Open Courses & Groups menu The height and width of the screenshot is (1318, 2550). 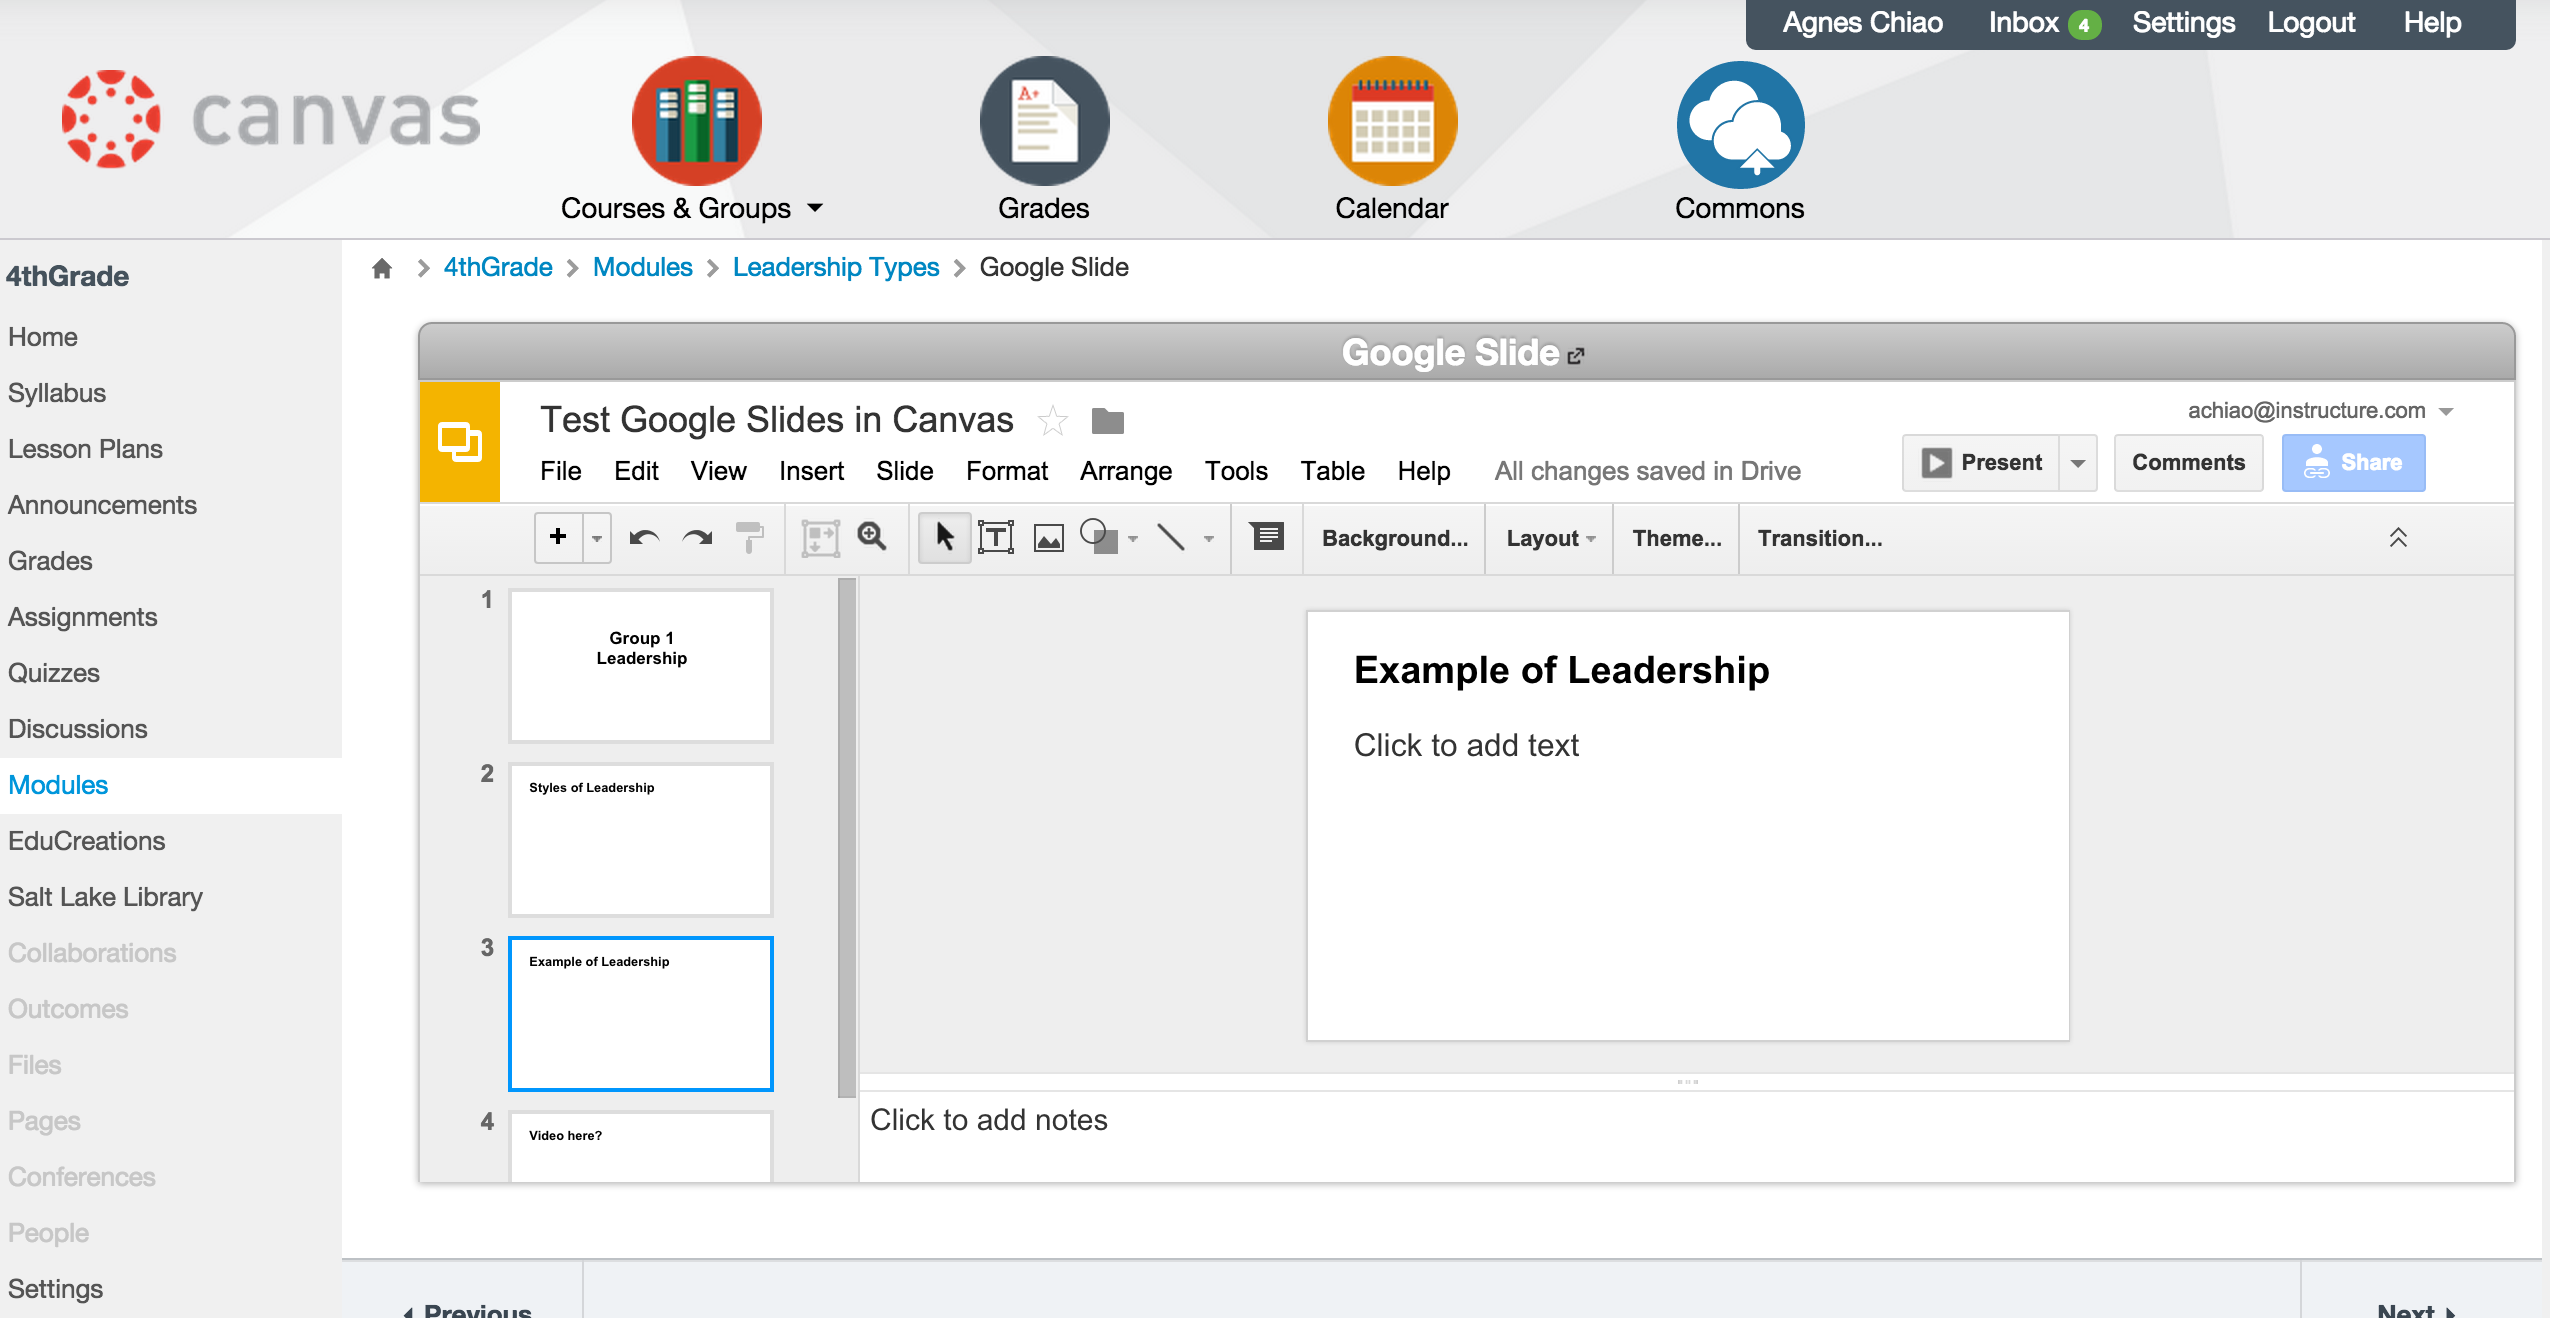[x=692, y=208]
